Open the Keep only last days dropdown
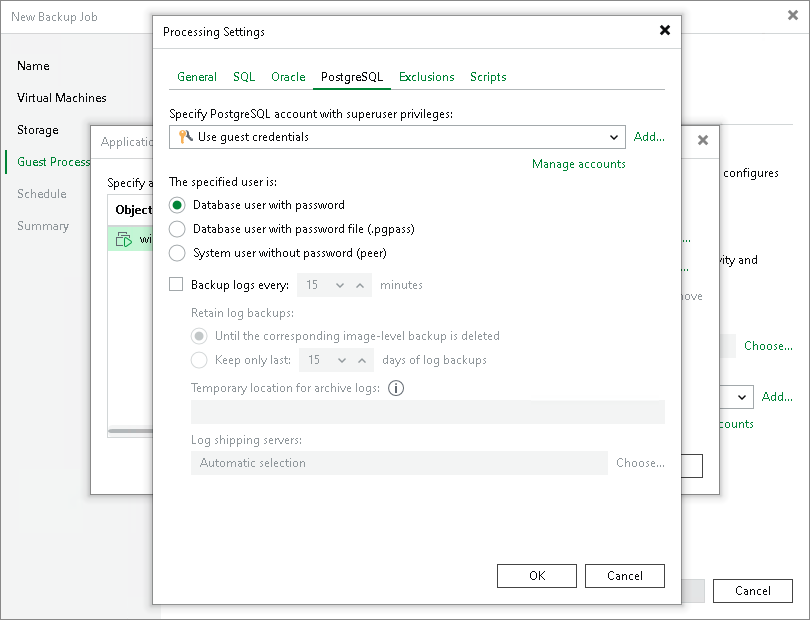 (342, 360)
